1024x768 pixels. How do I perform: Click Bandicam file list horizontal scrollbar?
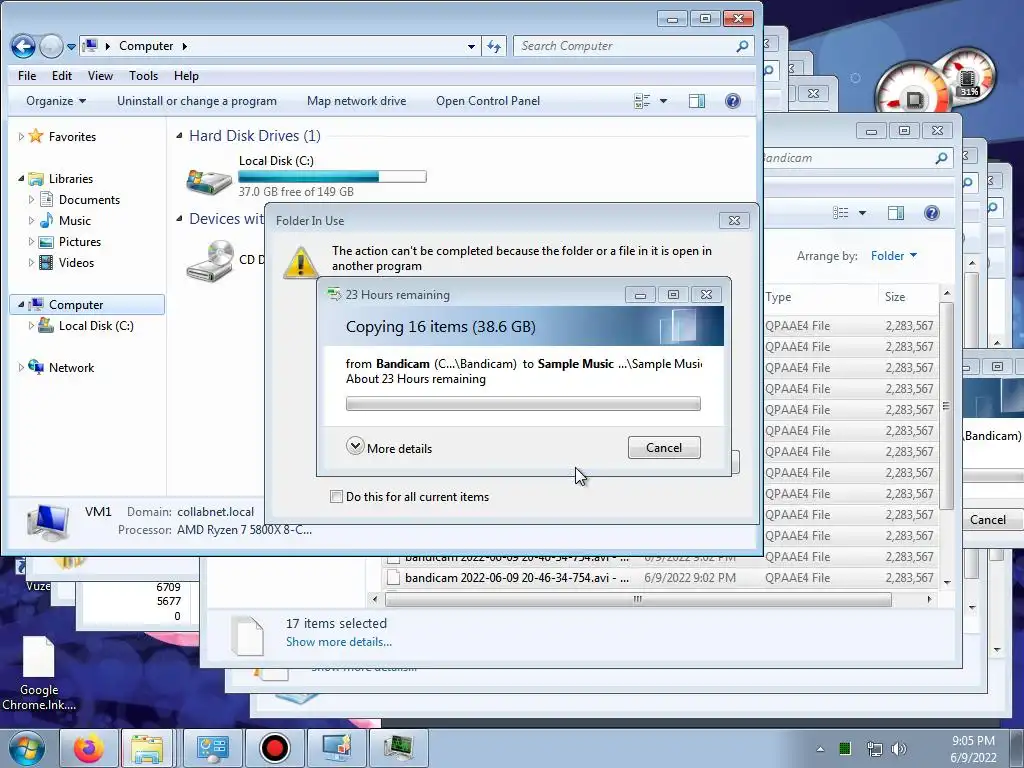(x=637, y=599)
